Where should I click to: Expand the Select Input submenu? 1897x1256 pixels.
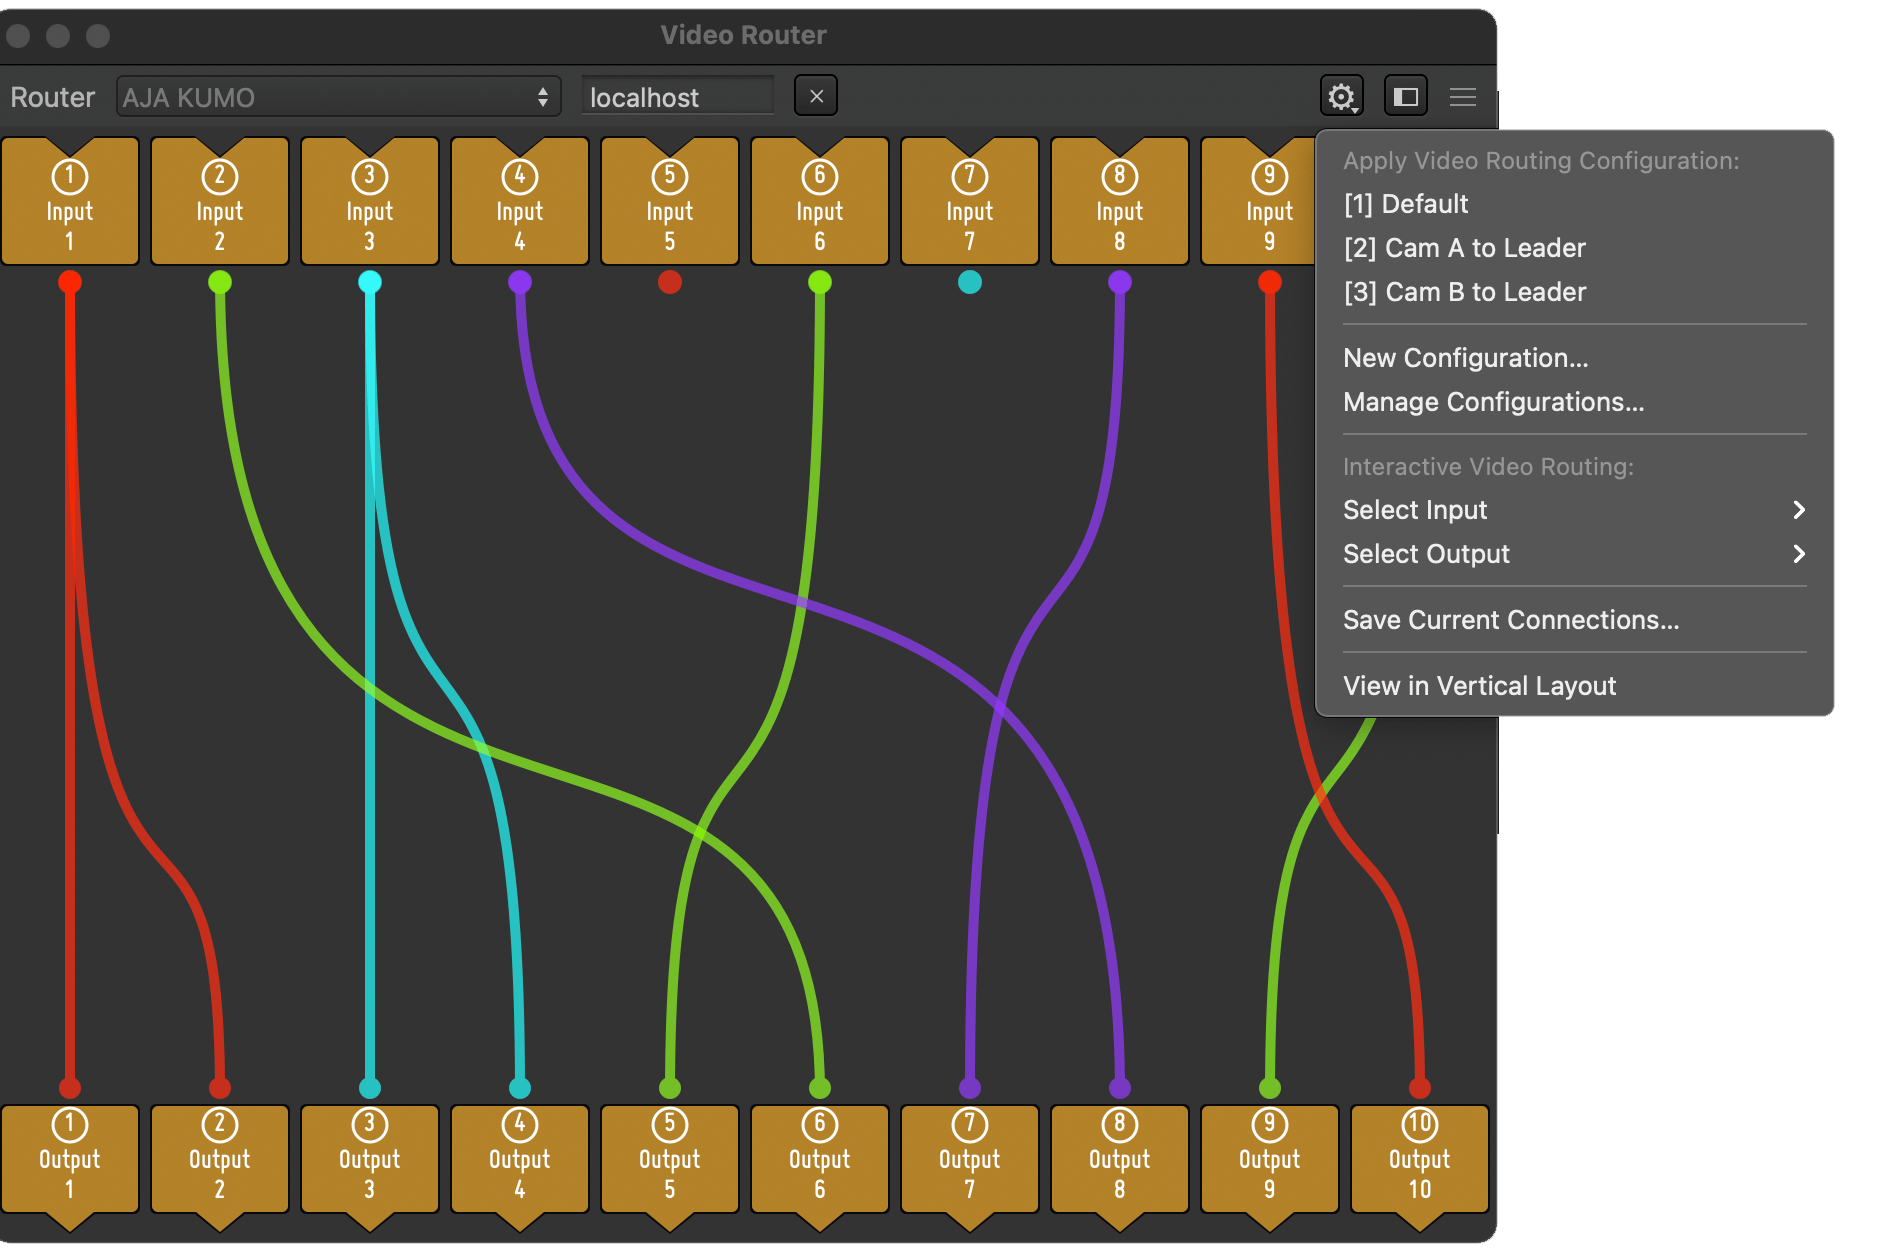tap(1573, 510)
